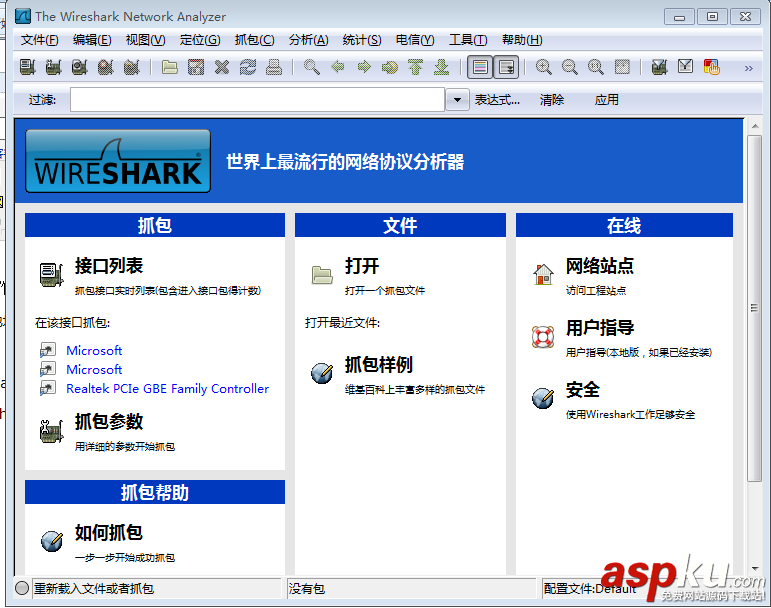The width and height of the screenshot is (771, 608).
Task: Print packets toolbar icon
Action: (x=274, y=66)
